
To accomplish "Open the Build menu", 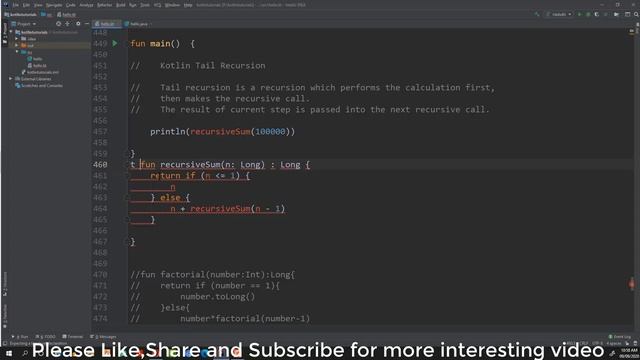I will point(121,5).
